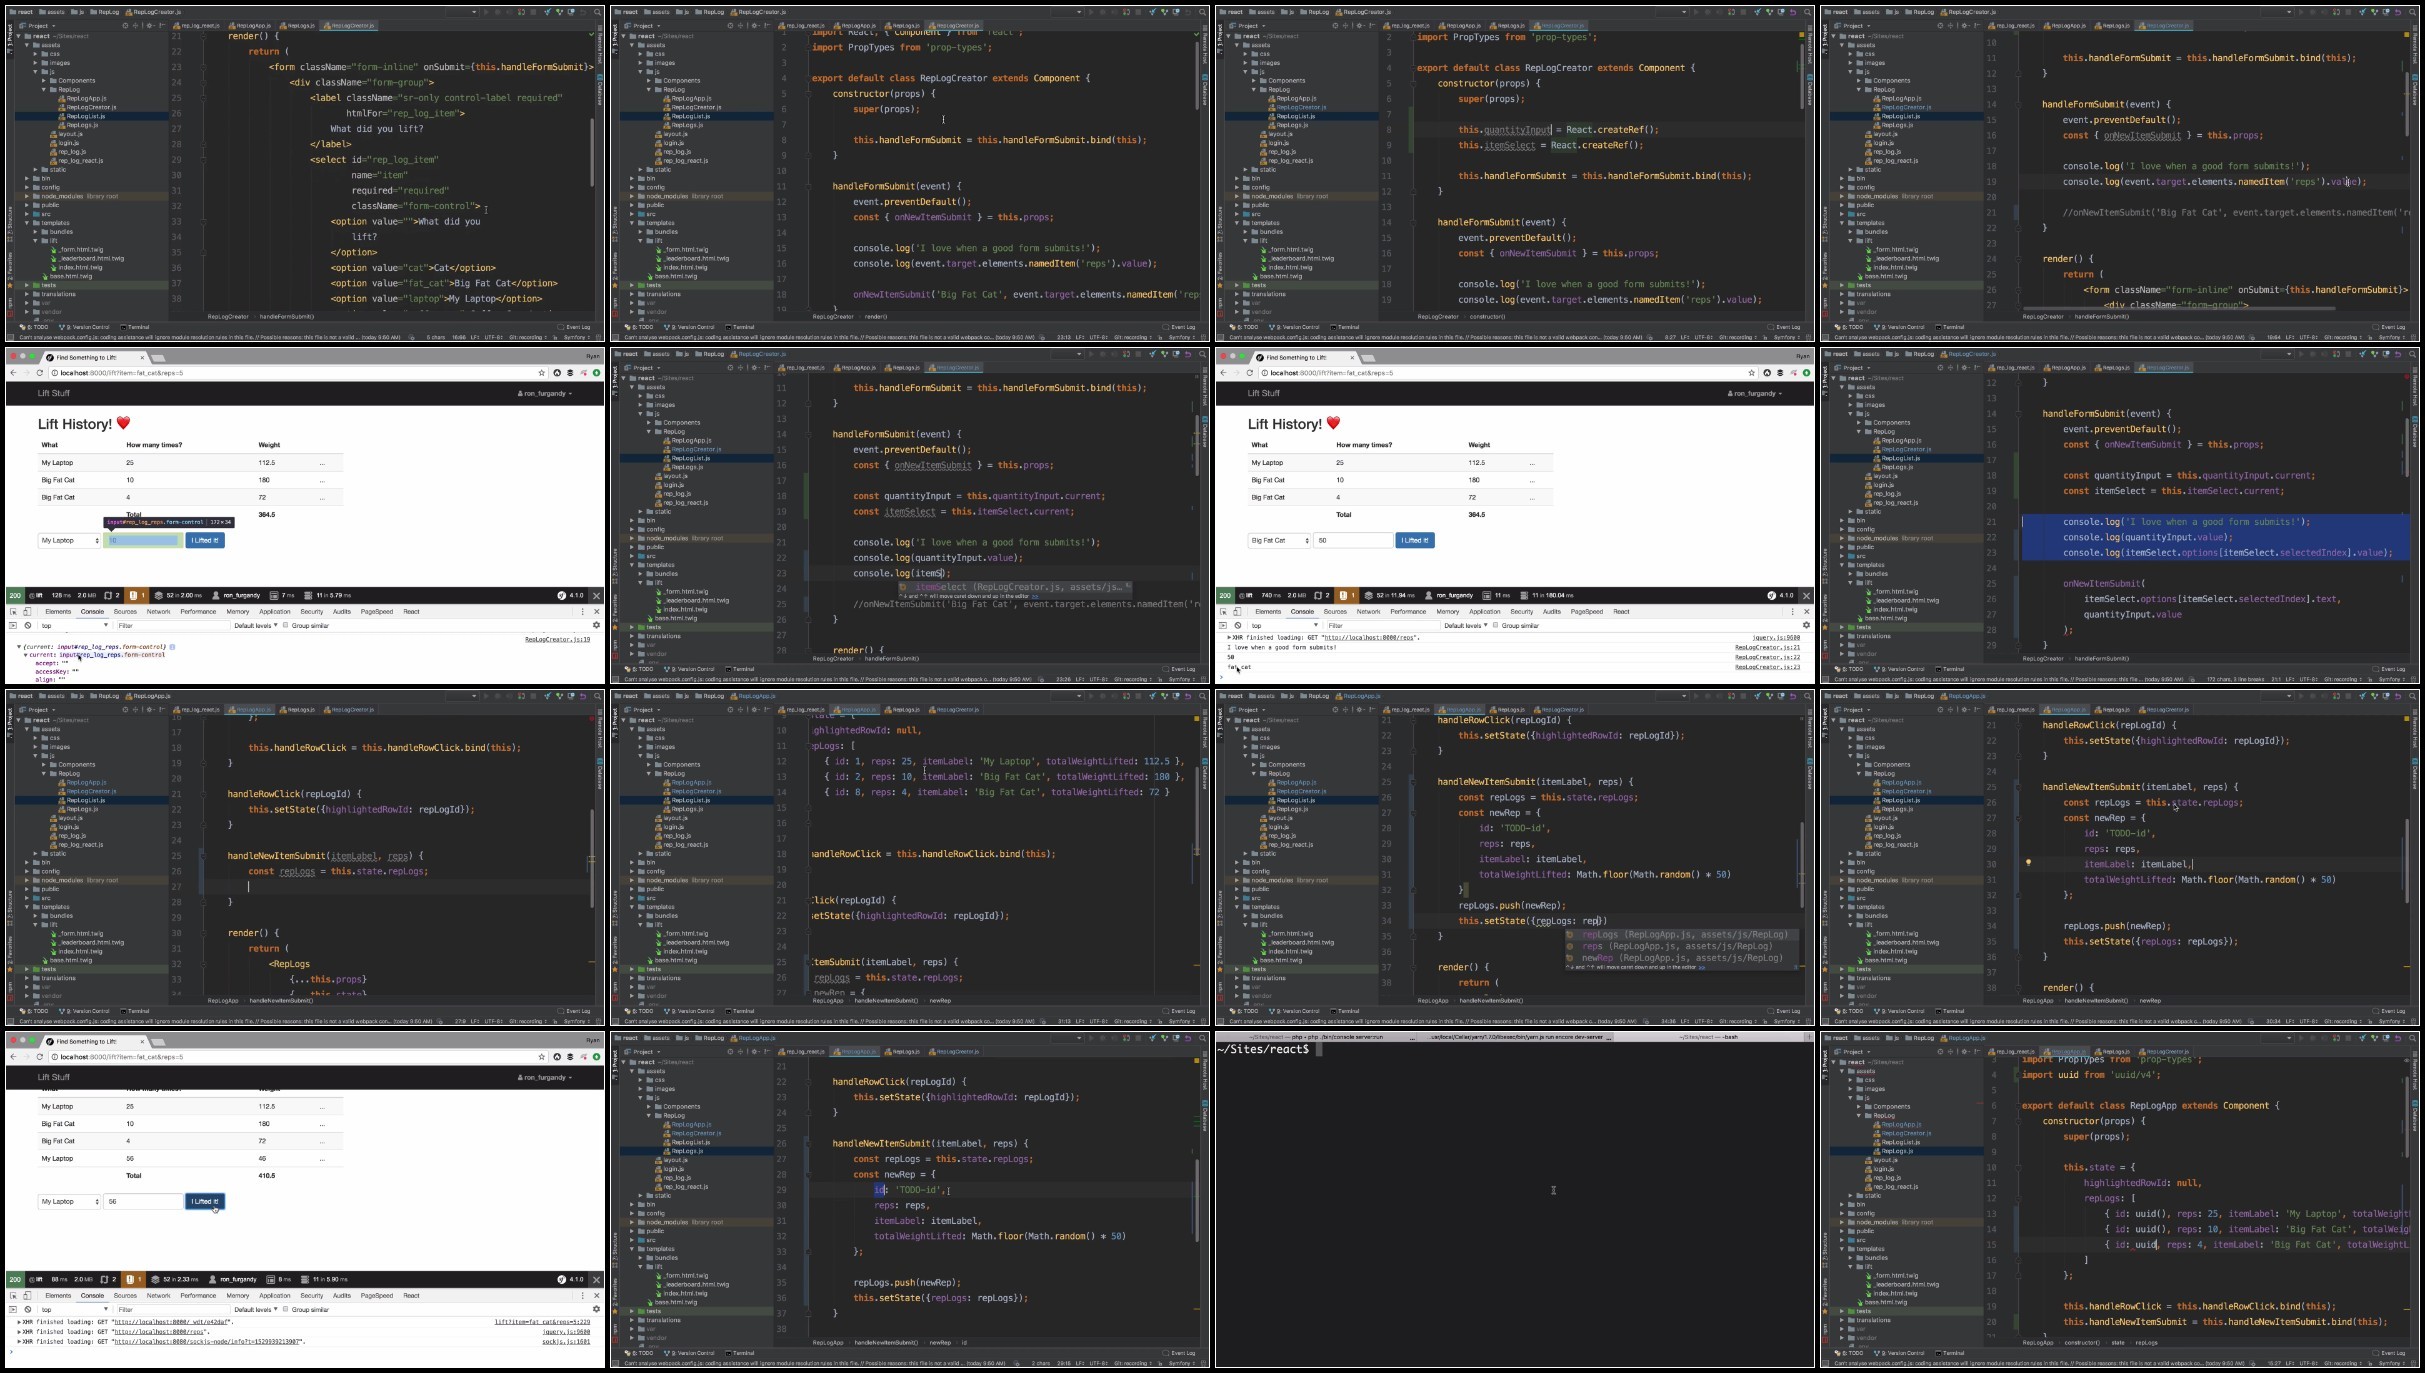Open RepLogCreator.js tab in editor importing uuid/v4
The image size is (2425, 1373).
tap(2164, 1051)
